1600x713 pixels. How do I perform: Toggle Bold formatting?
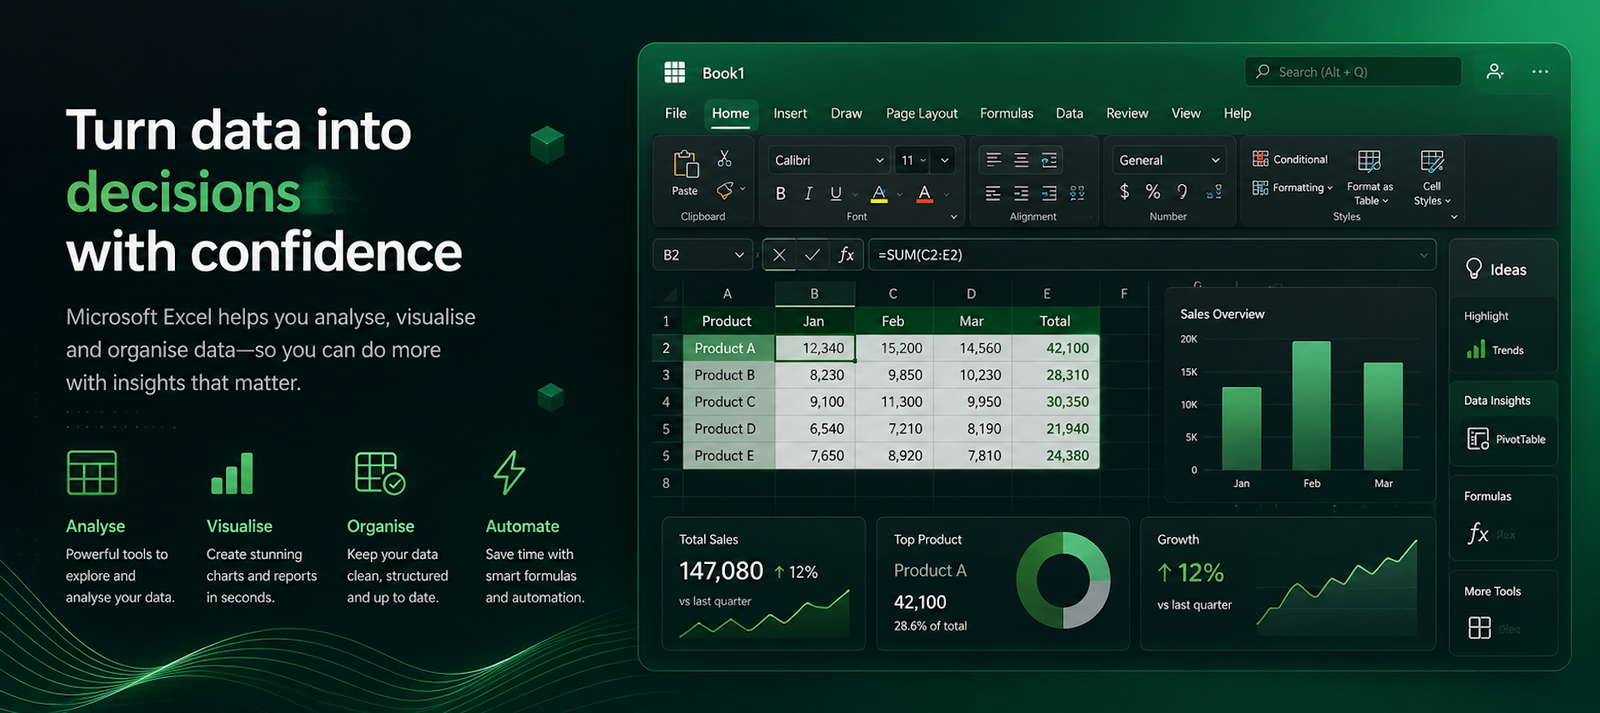click(x=781, y=193)
